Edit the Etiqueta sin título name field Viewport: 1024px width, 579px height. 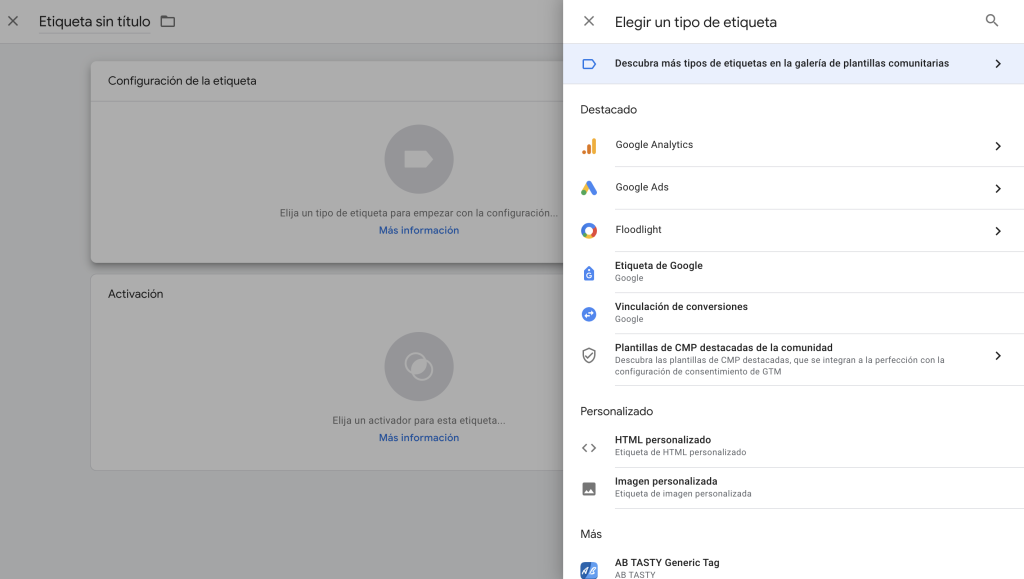click(x=94, y=22)
